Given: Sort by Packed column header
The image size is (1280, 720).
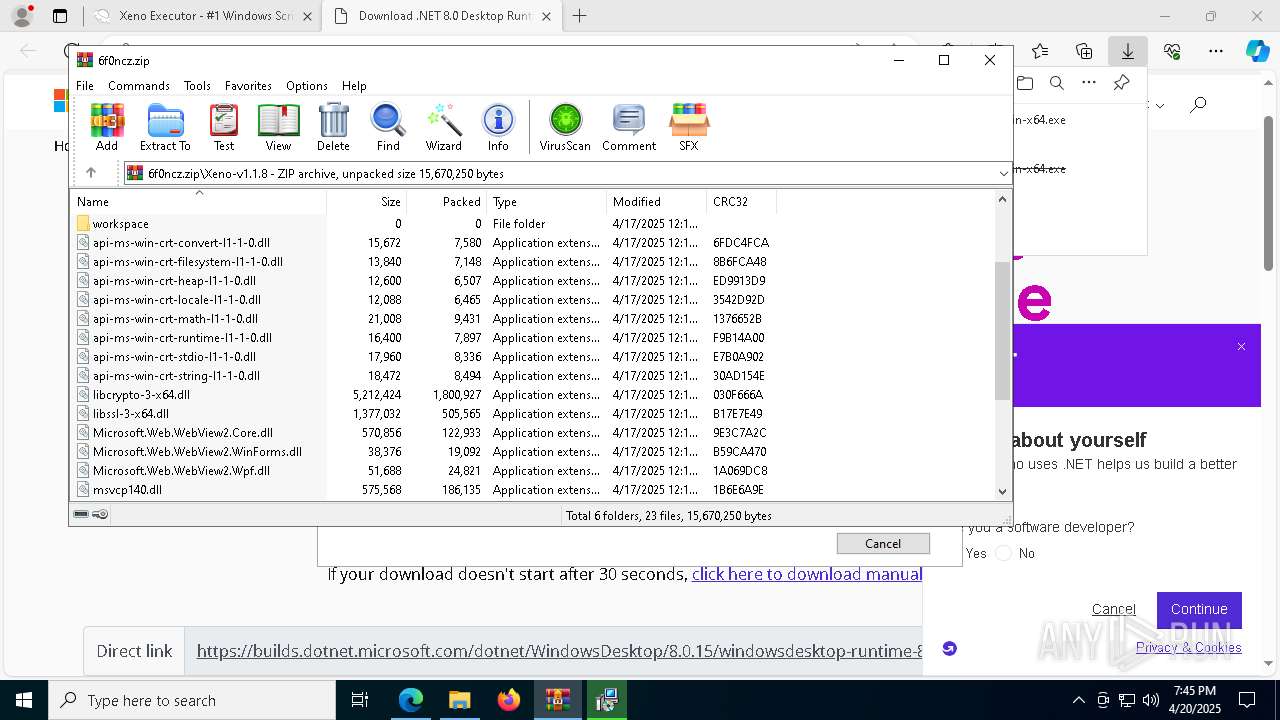Looking at the screenshot, I should tap(446, 201).
